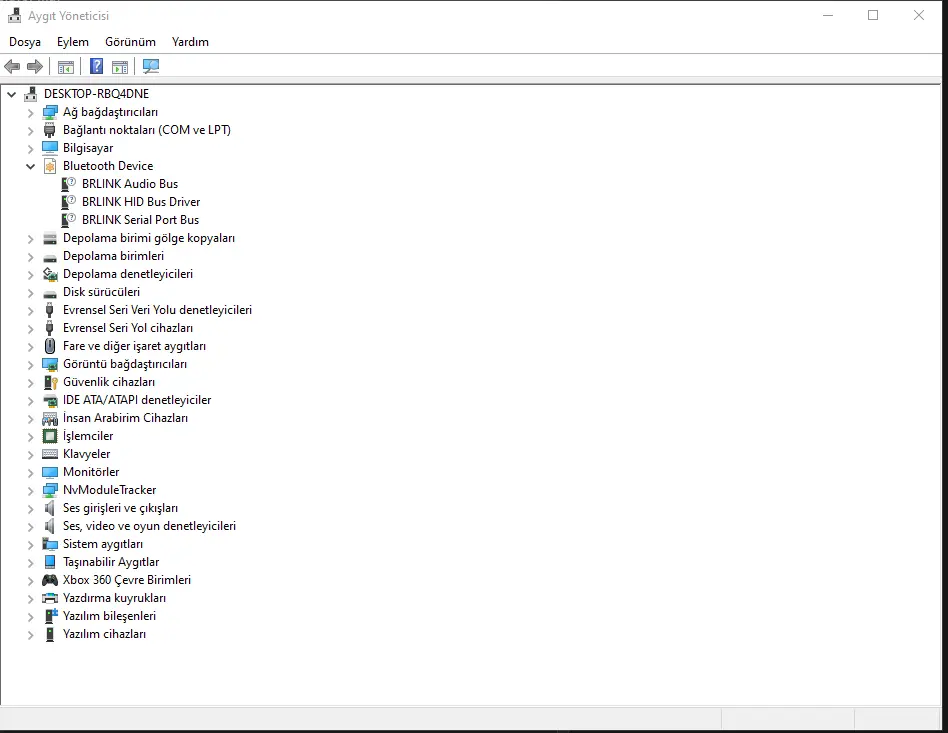Click the Yazılım bileşenleri icon

[50, 616]
